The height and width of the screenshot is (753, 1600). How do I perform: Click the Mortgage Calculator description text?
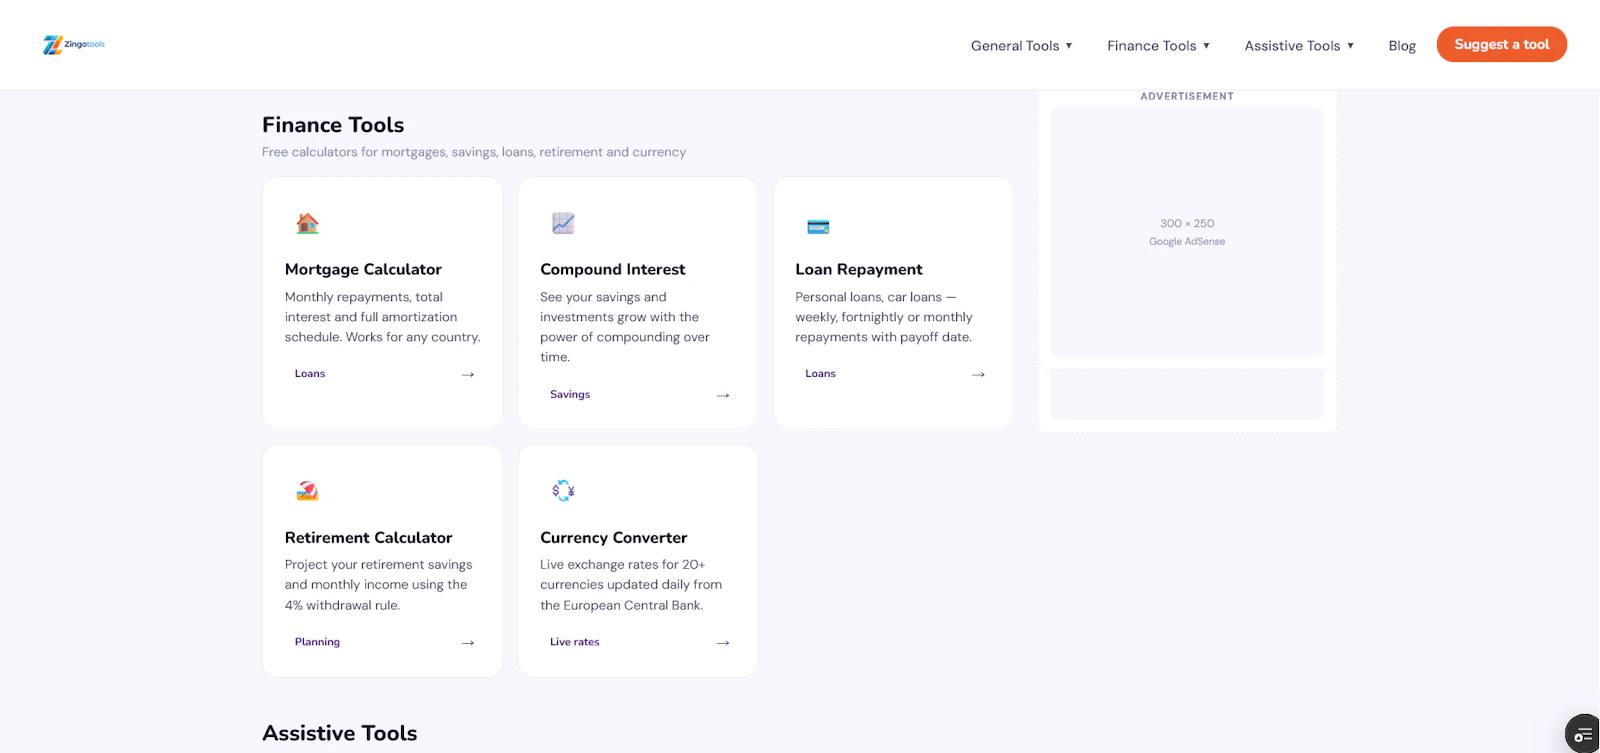382,317
